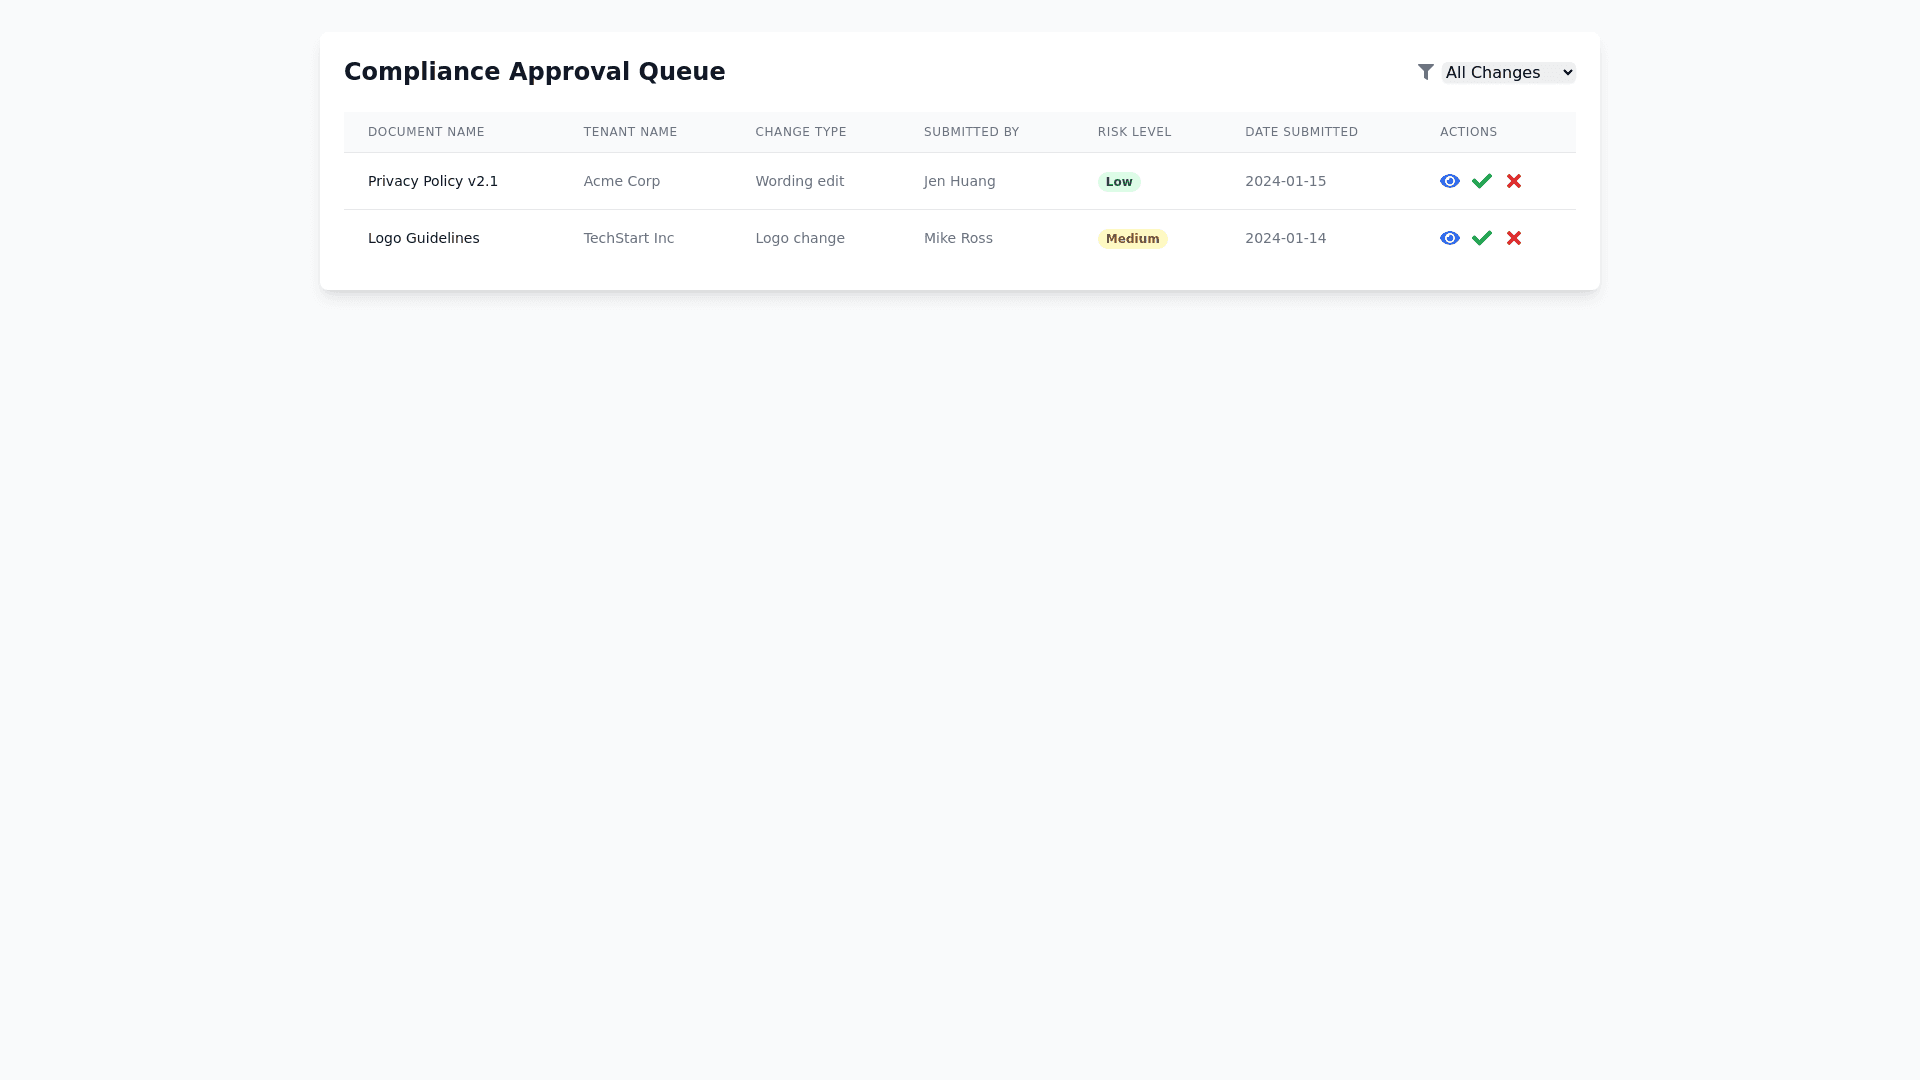Click the Risk Level column header
The image size is (1920, 1080).
click(x=1134, y=132)
